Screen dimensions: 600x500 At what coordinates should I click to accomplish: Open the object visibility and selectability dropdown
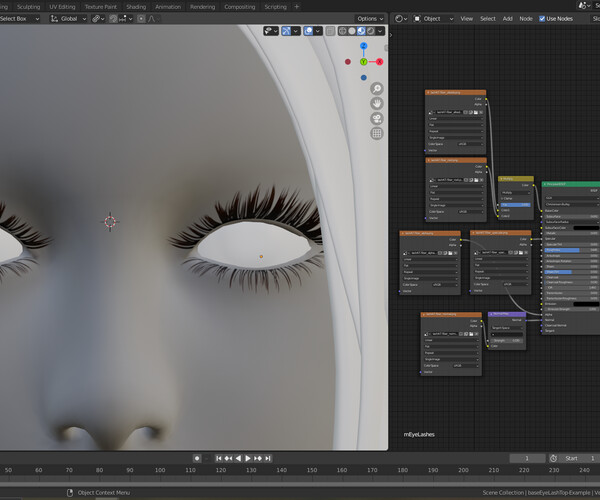[x=271, y=31]
